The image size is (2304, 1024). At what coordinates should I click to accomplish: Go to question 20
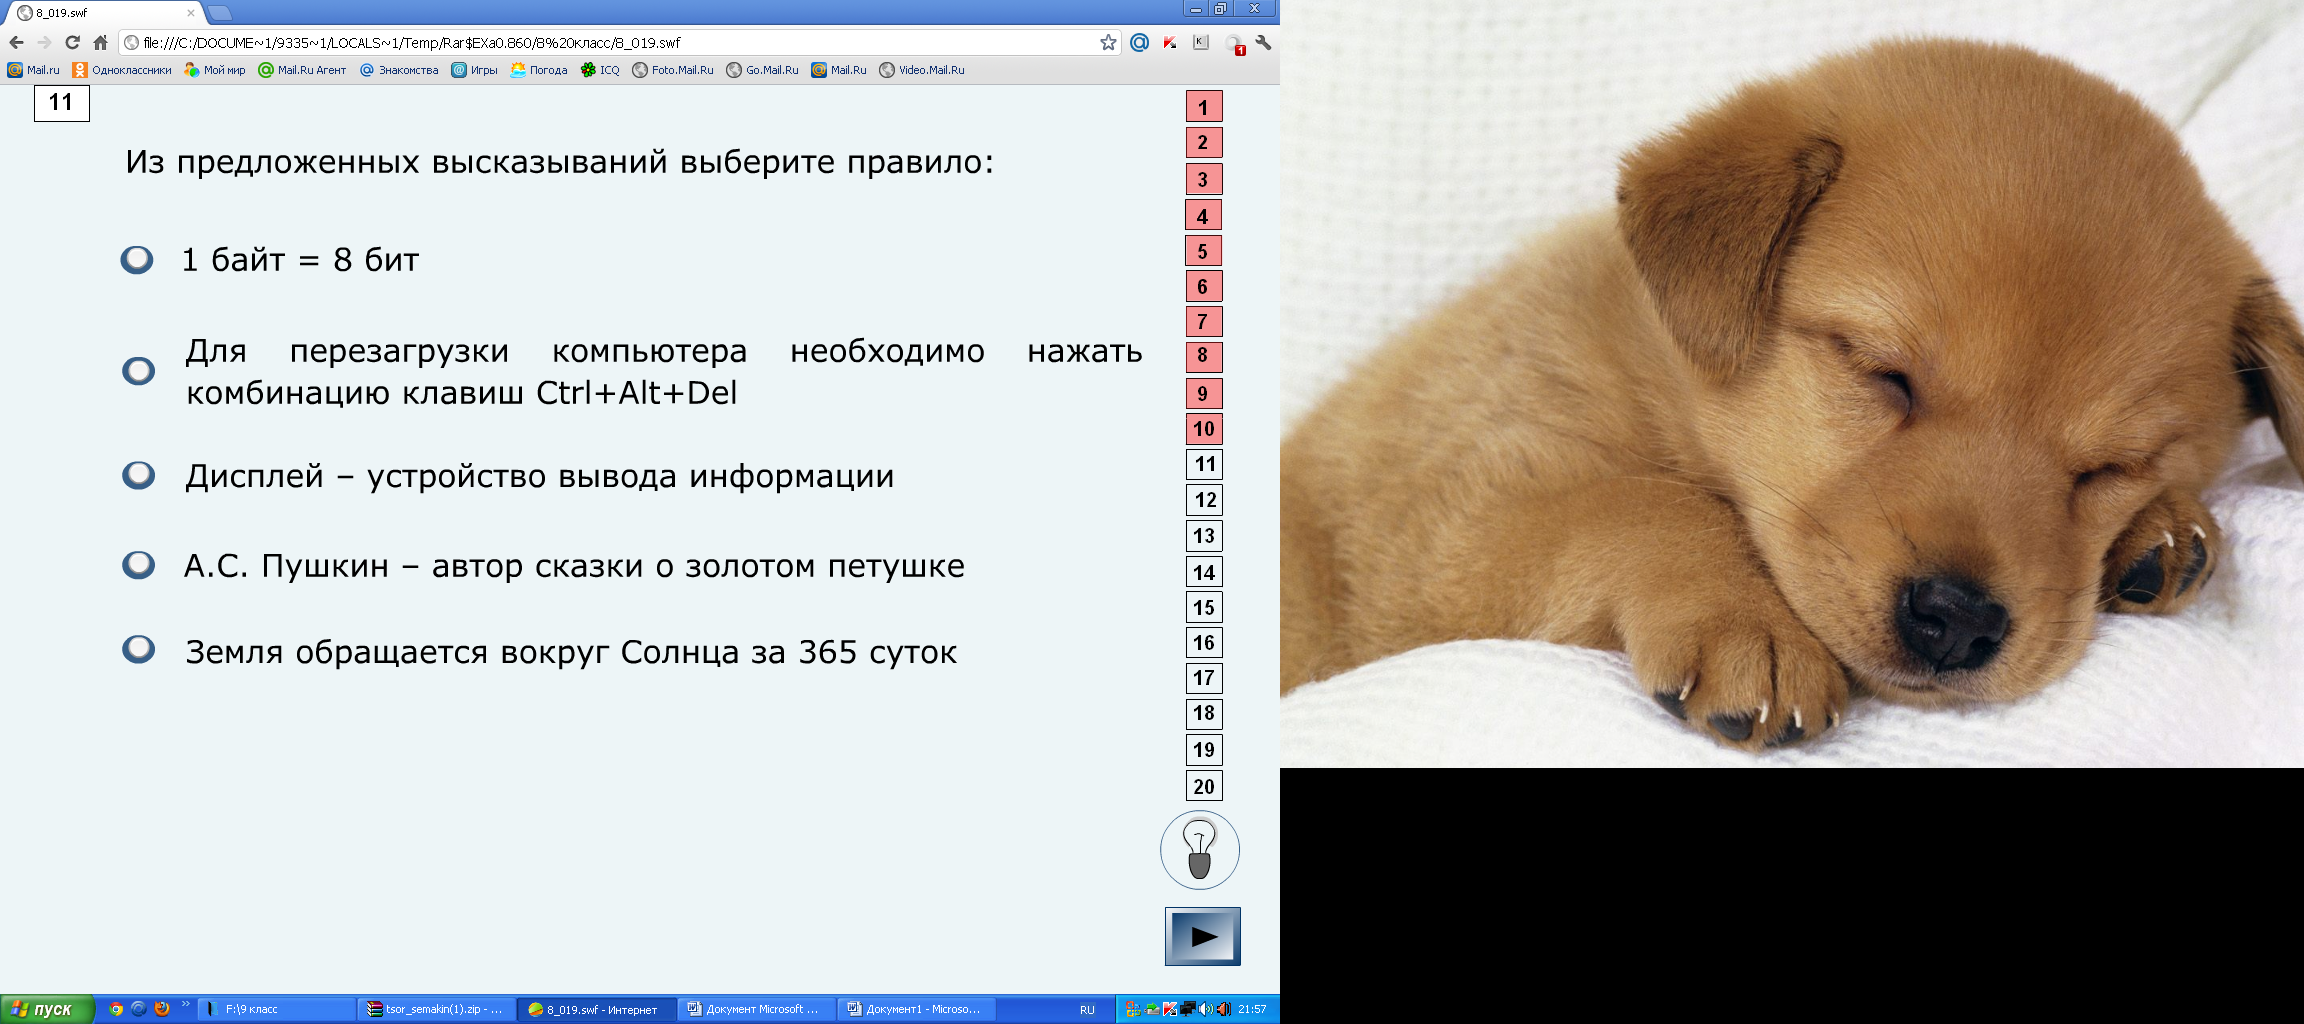click(x=1204, y=786)
